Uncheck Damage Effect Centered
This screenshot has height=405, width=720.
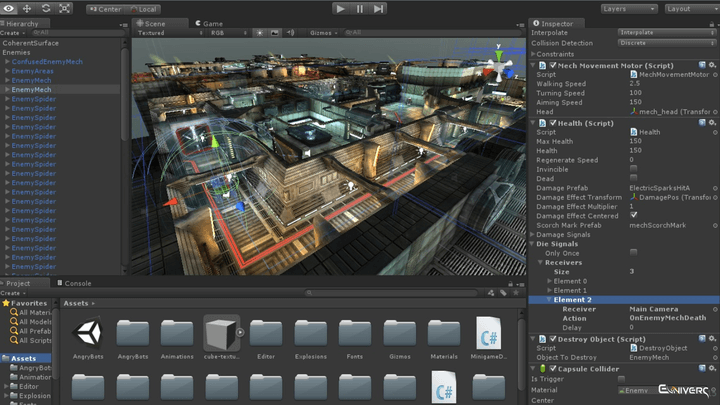pyautogui.click(x=634, y=215)
